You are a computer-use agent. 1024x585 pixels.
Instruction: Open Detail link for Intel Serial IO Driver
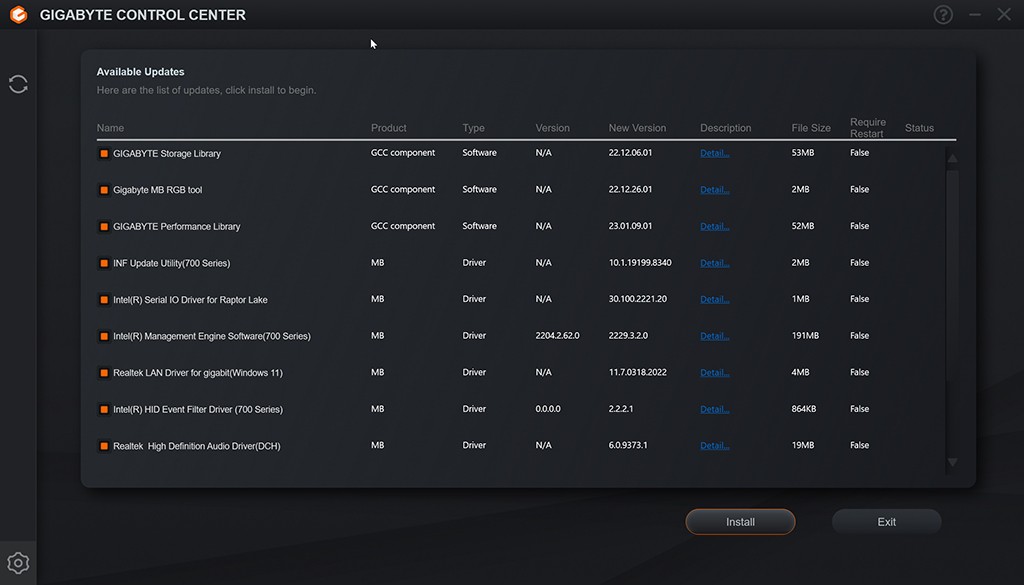click(x=714, y=300)
